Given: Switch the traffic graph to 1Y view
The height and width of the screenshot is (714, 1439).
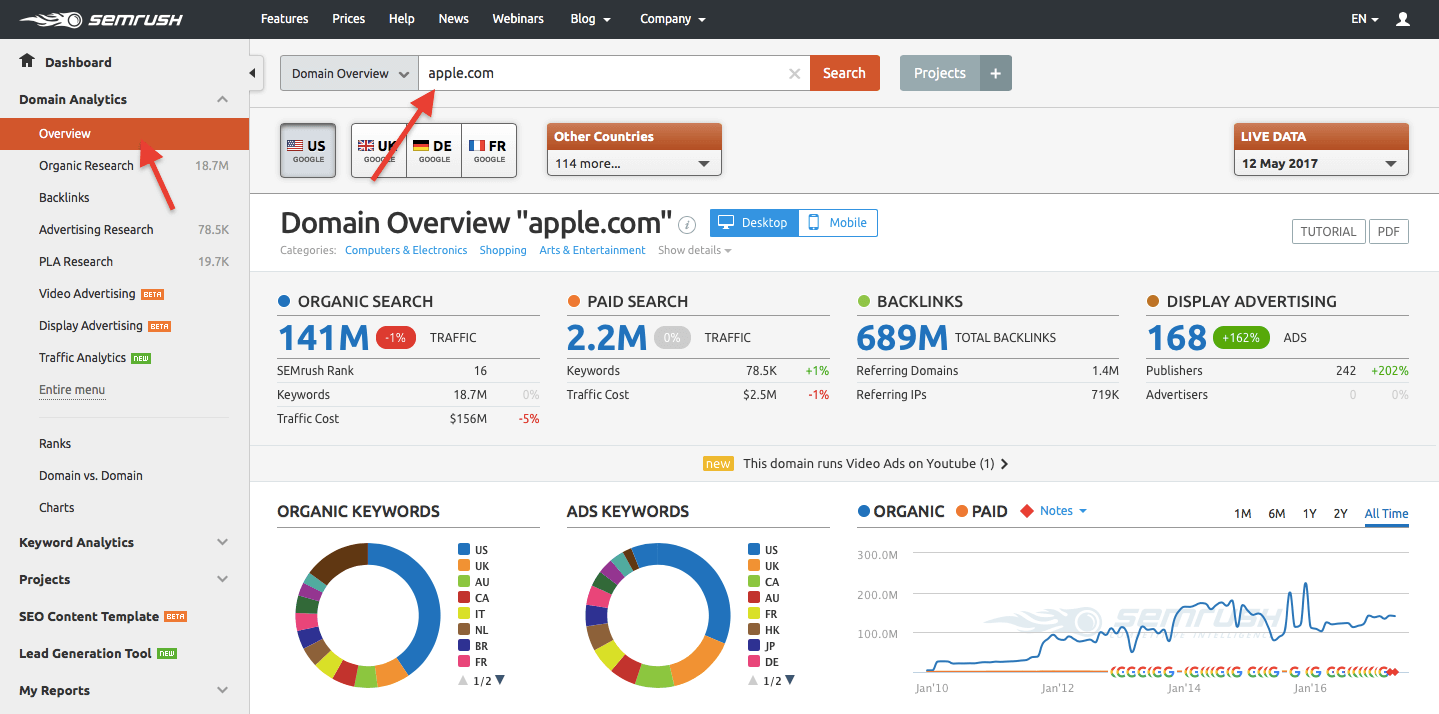Looking at the screenshot, I should (1309, 512).
